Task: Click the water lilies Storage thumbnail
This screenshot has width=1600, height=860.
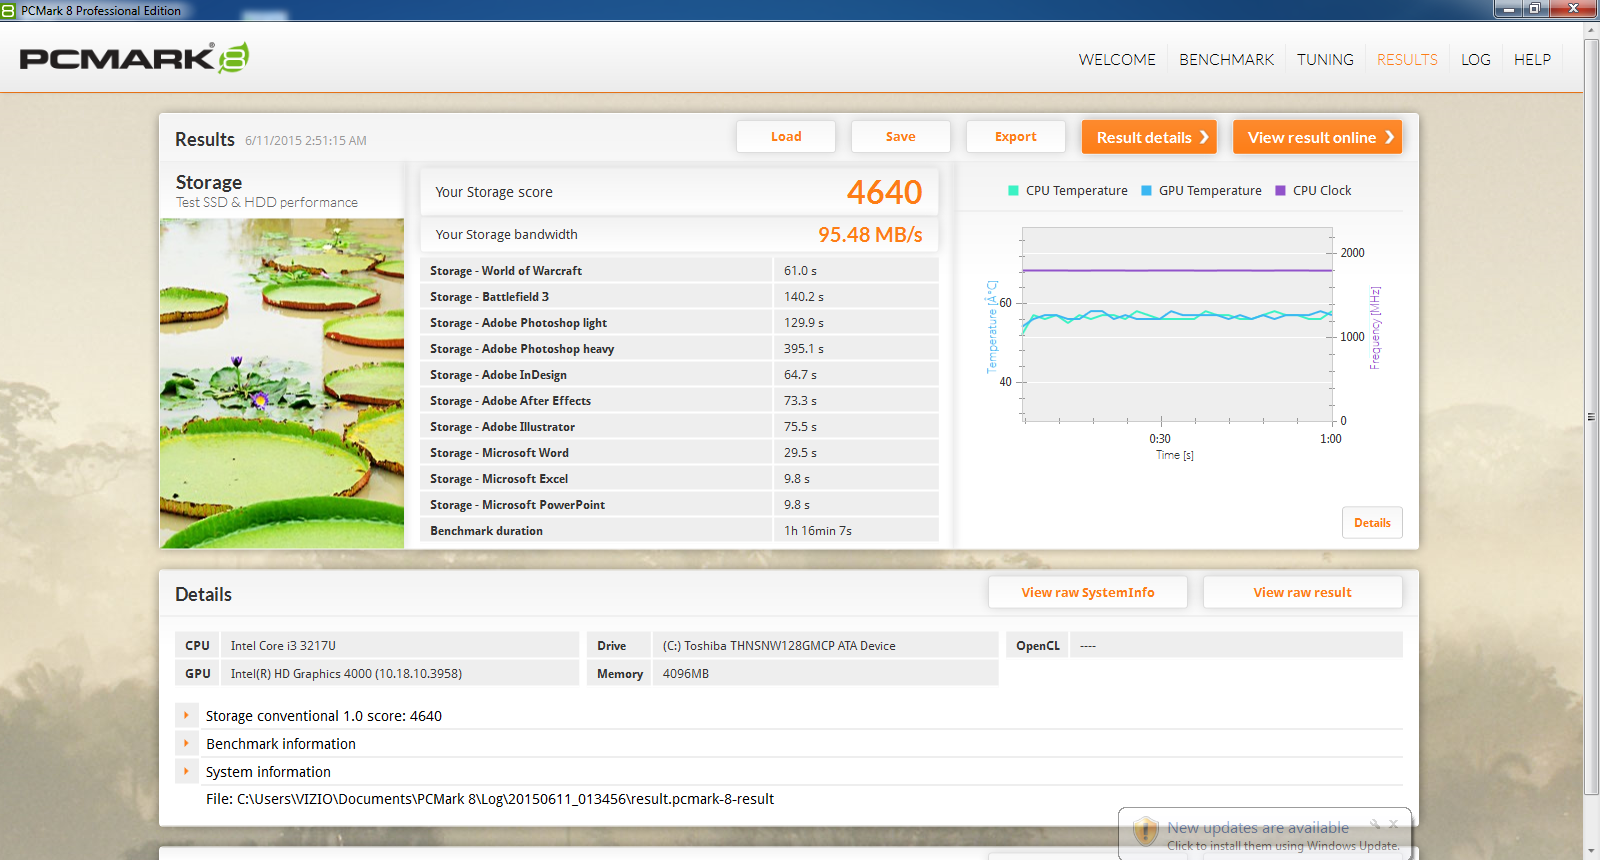Action: (282, 383)
